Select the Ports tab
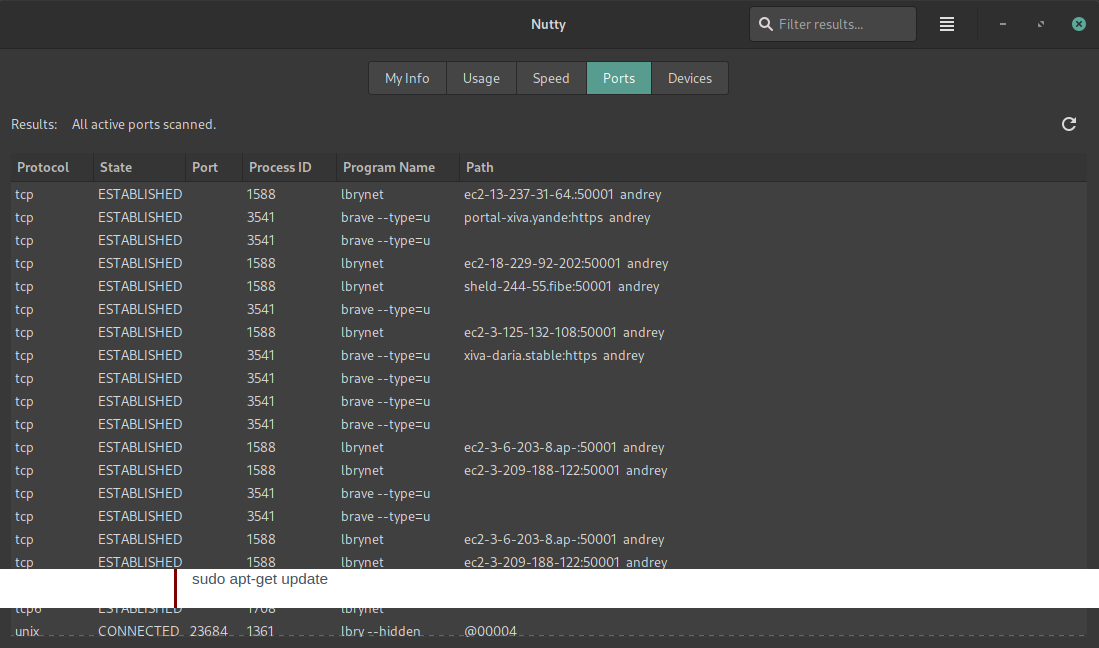This screenshot has height=648, width=1099. (x=619, y=78)
